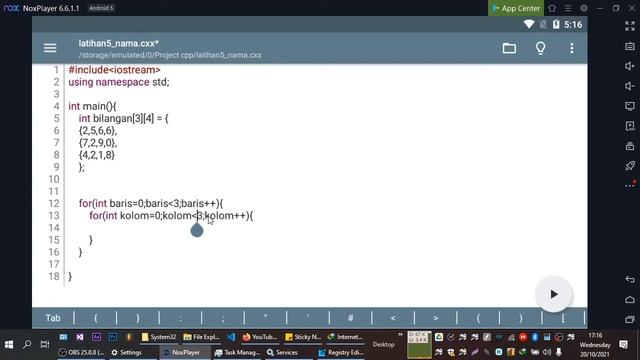Open VS Code taskbar icon

pos(231,337)
